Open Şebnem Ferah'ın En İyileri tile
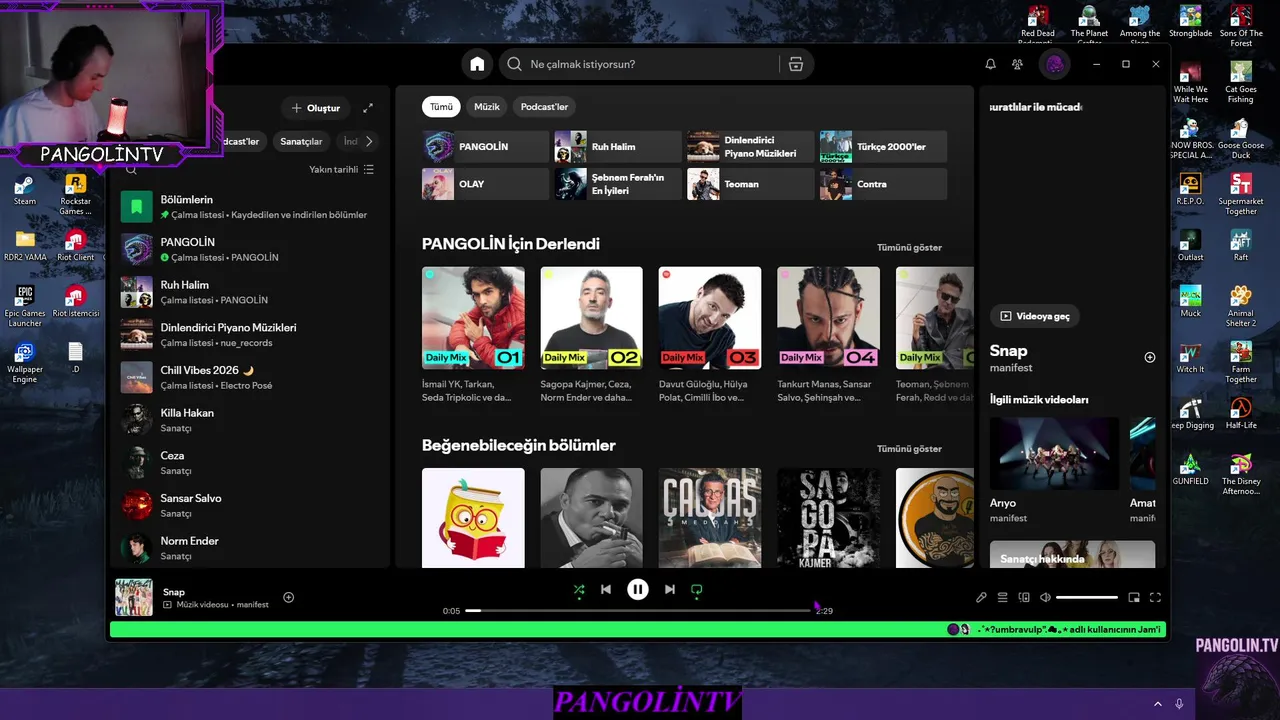This screenshot has height=720, width=1280. tap(618, 184)
